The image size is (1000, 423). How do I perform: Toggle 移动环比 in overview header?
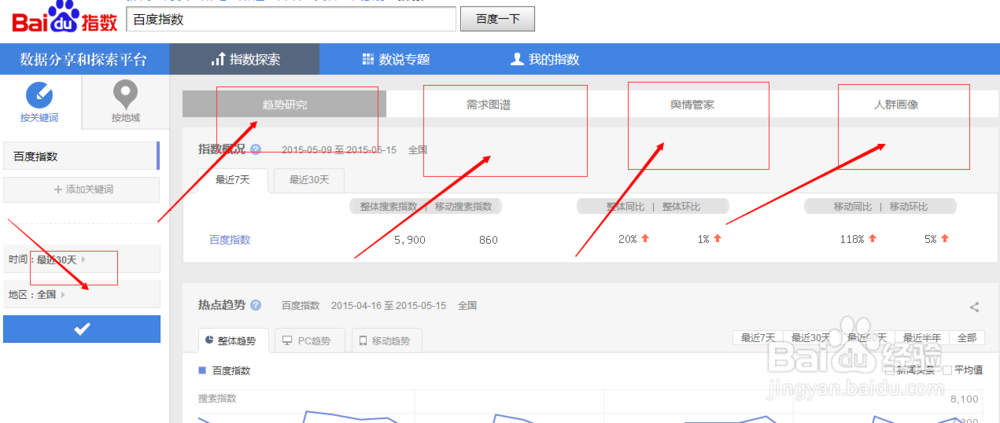coord(909,207)
